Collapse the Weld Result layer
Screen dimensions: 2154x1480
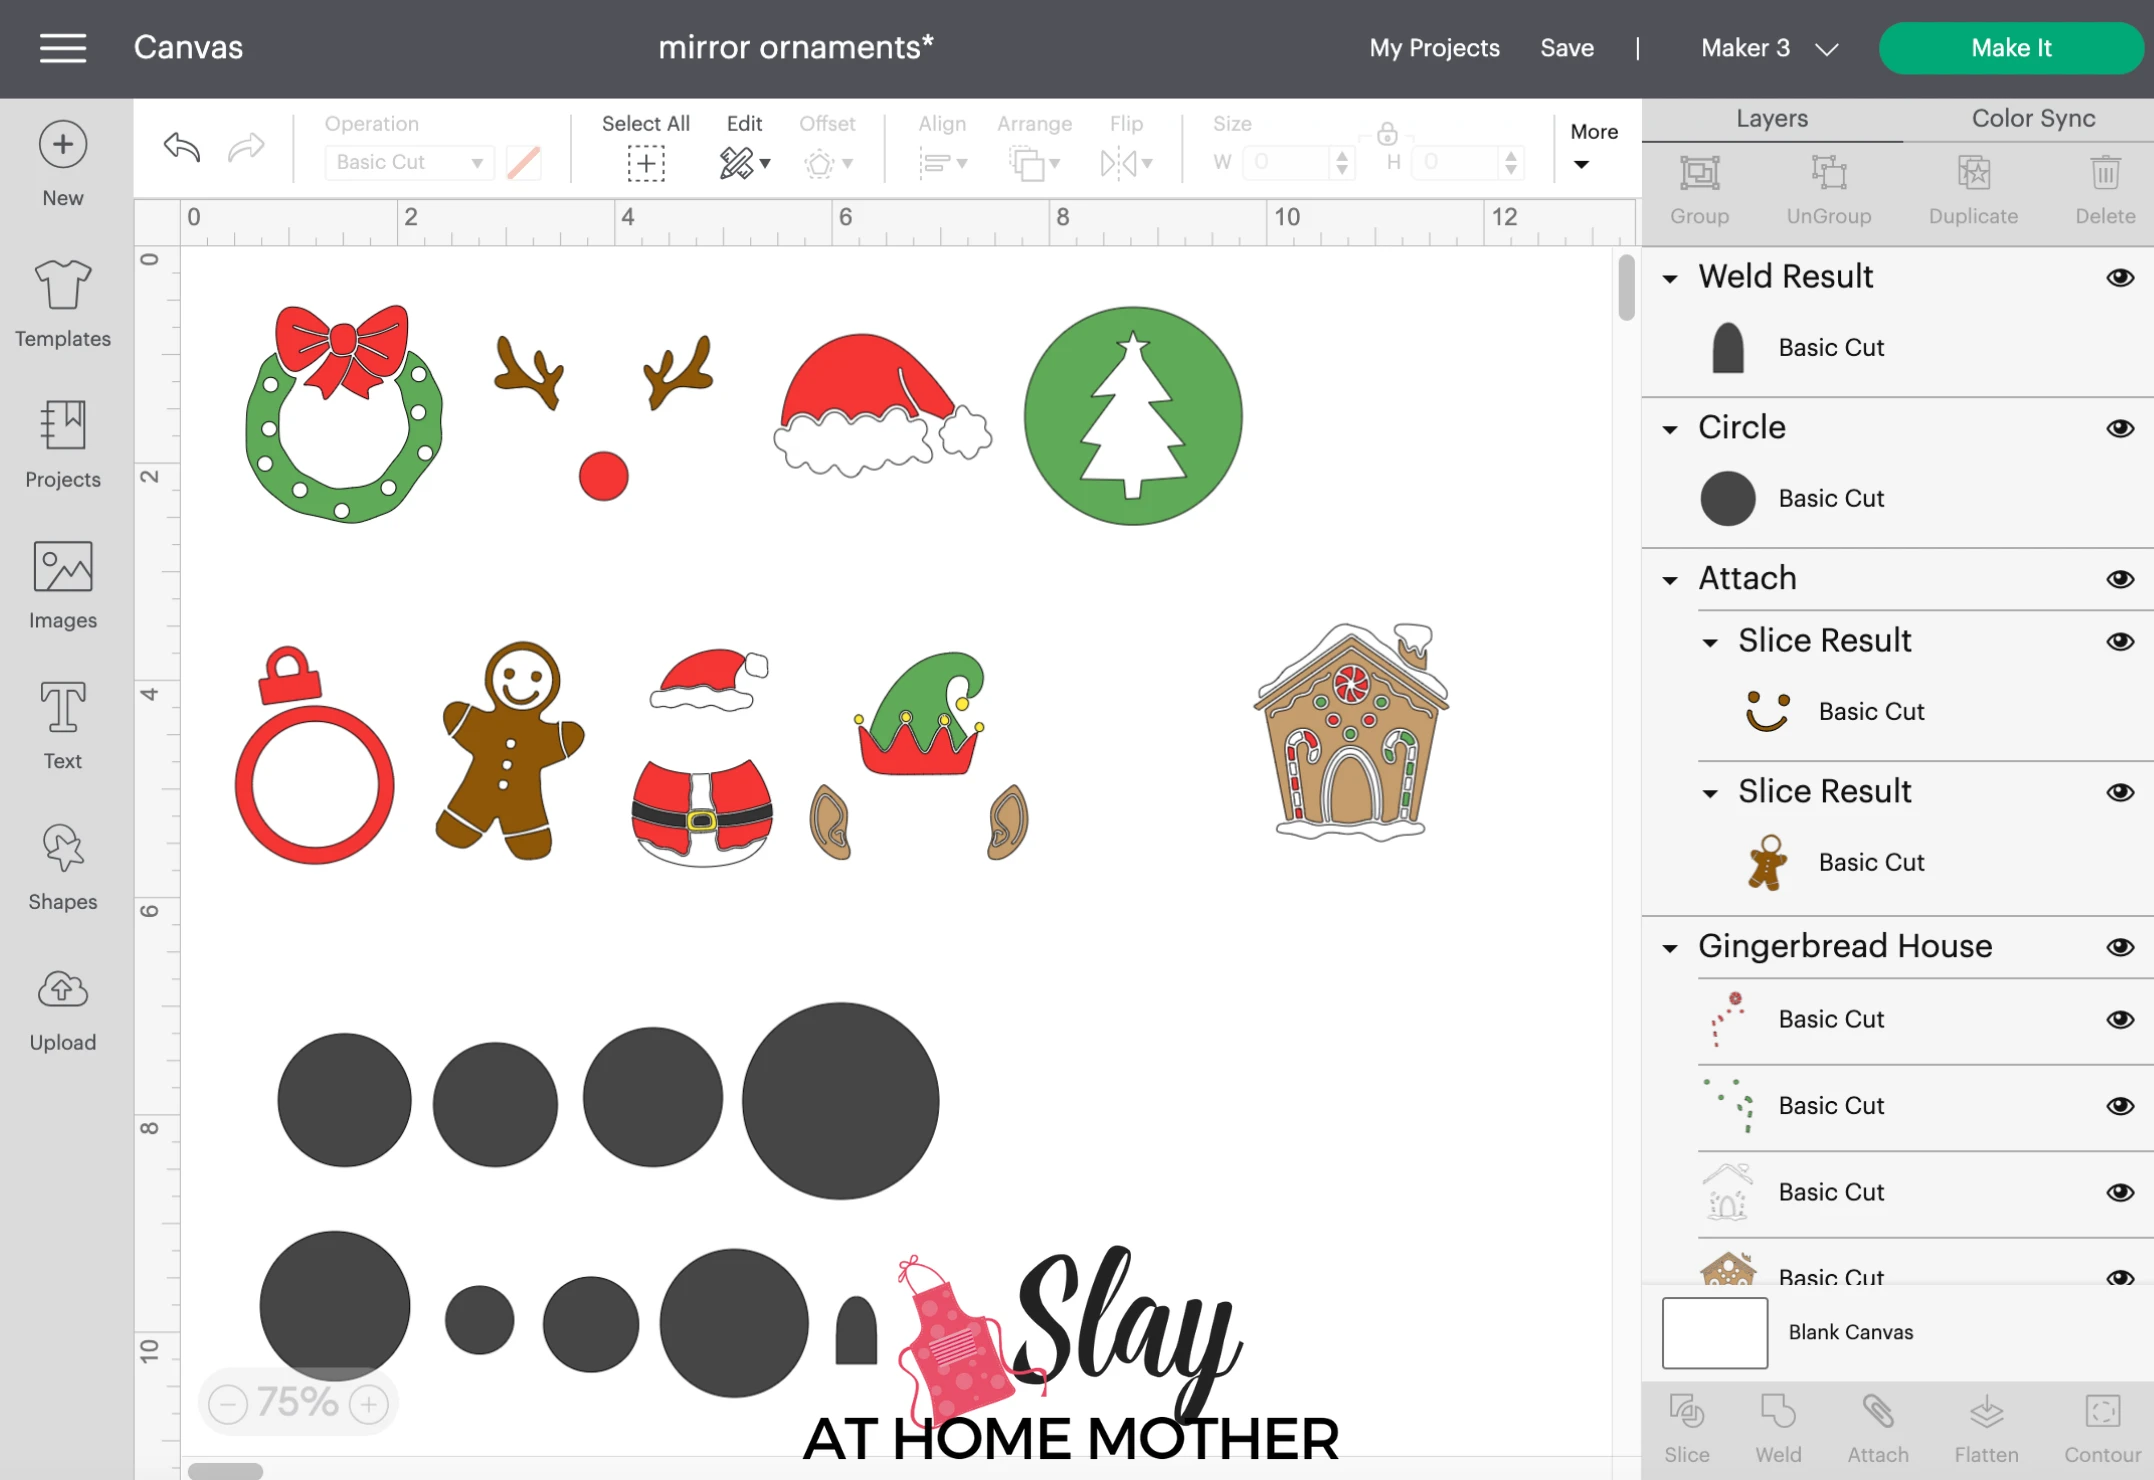[1670, 279]
